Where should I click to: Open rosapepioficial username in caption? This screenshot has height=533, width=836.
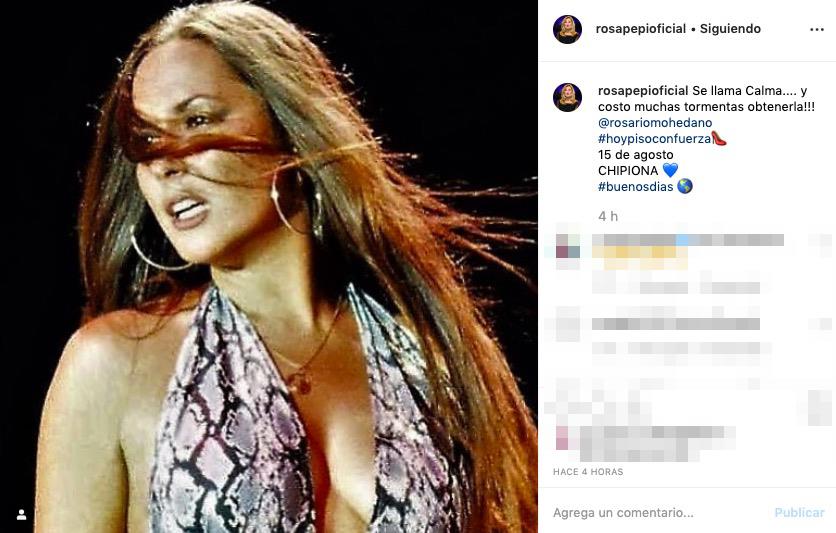643,91
